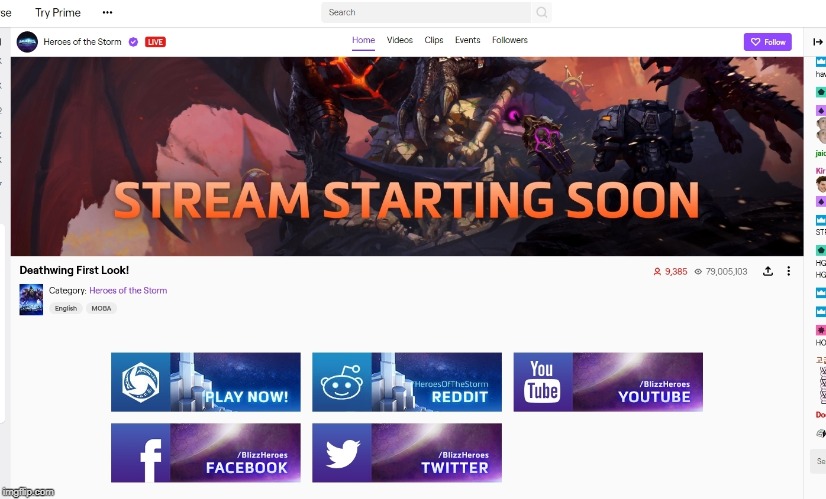Open the BlizzHeroes Facebook banner
The image size is (826, 499).
click(x=205, y=453)
